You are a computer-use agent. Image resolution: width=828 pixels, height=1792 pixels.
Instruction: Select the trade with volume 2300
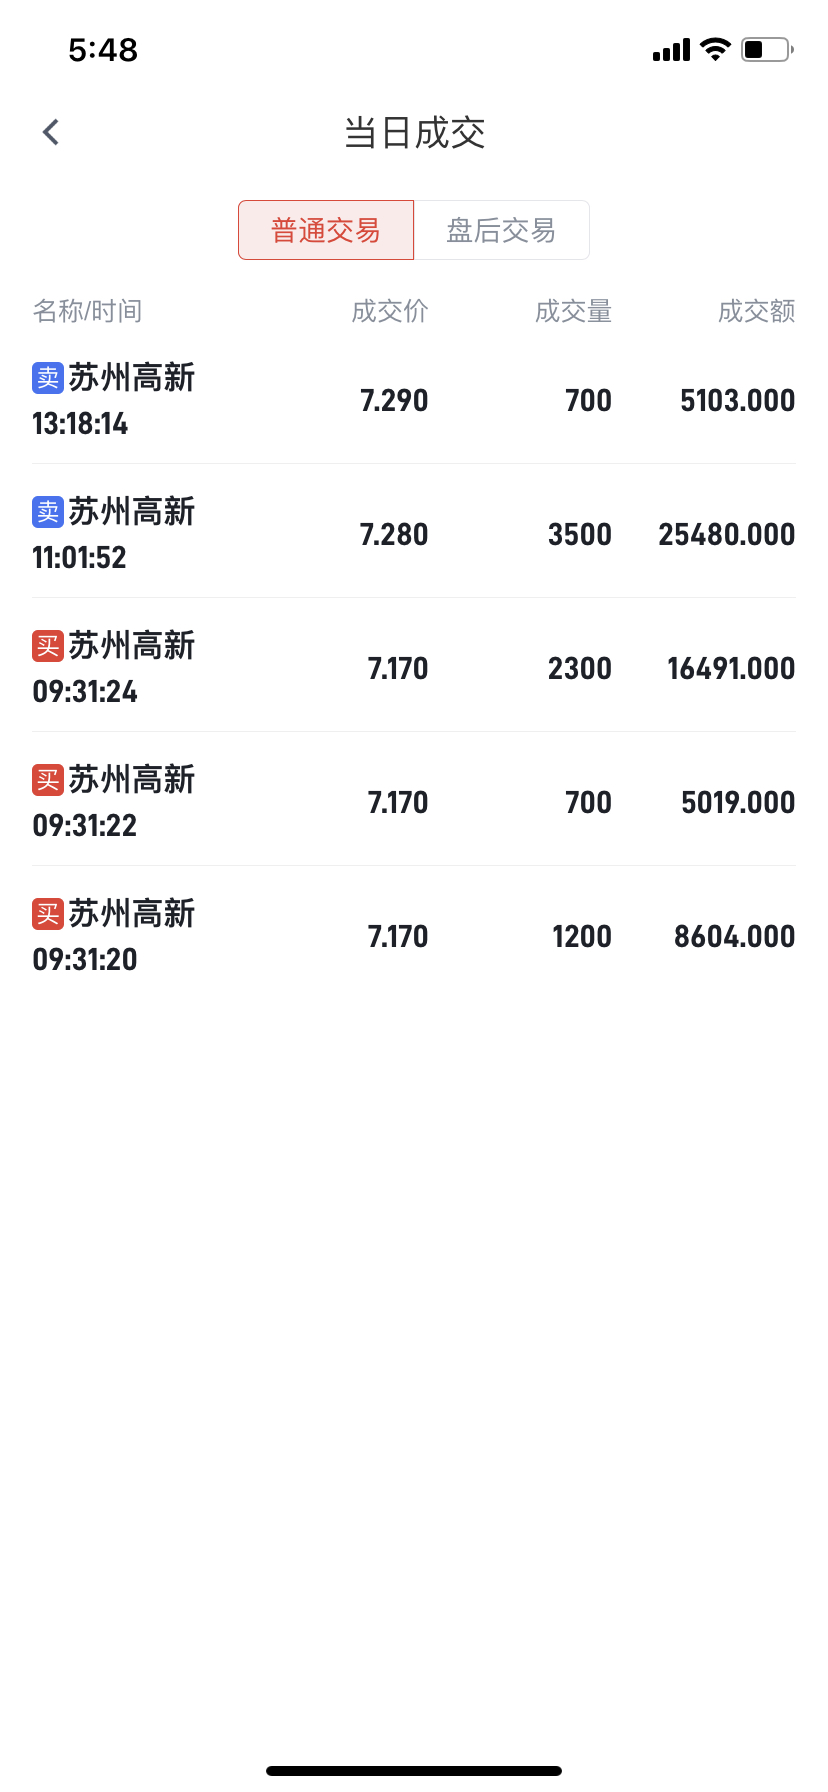(x=579, y=668)
